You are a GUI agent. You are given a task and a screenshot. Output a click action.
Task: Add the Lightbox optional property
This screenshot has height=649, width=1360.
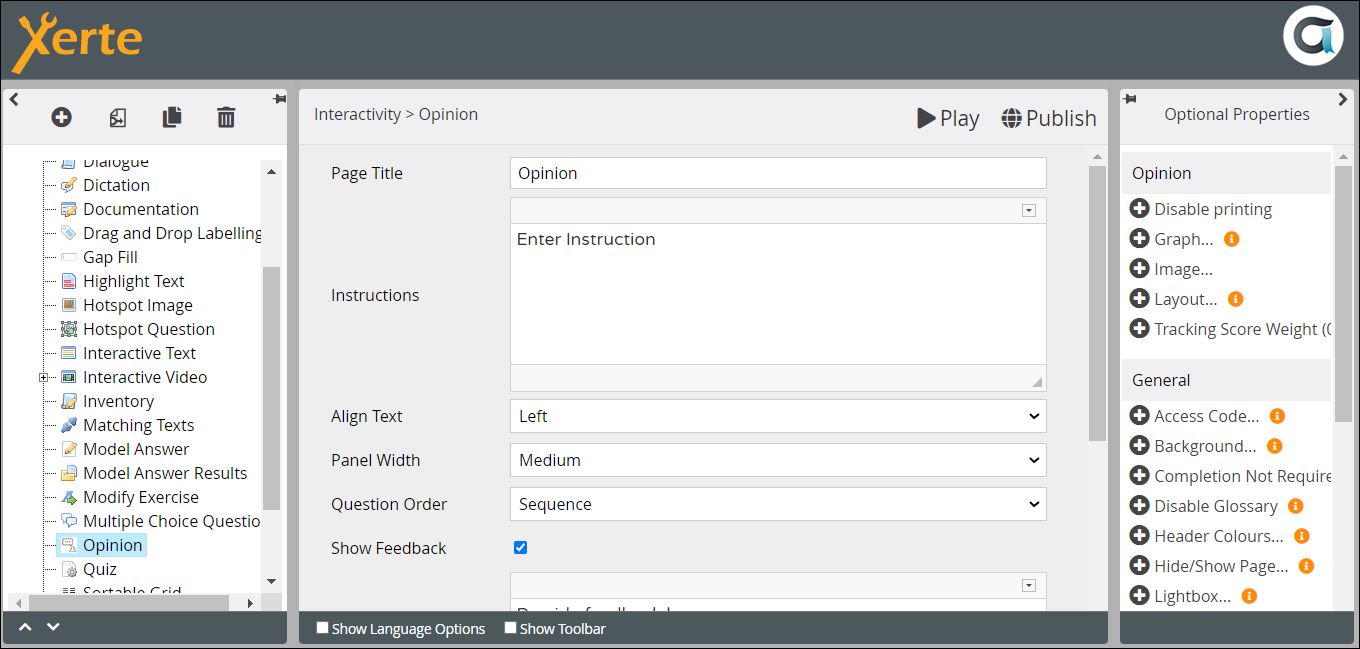click(1139, 596)
